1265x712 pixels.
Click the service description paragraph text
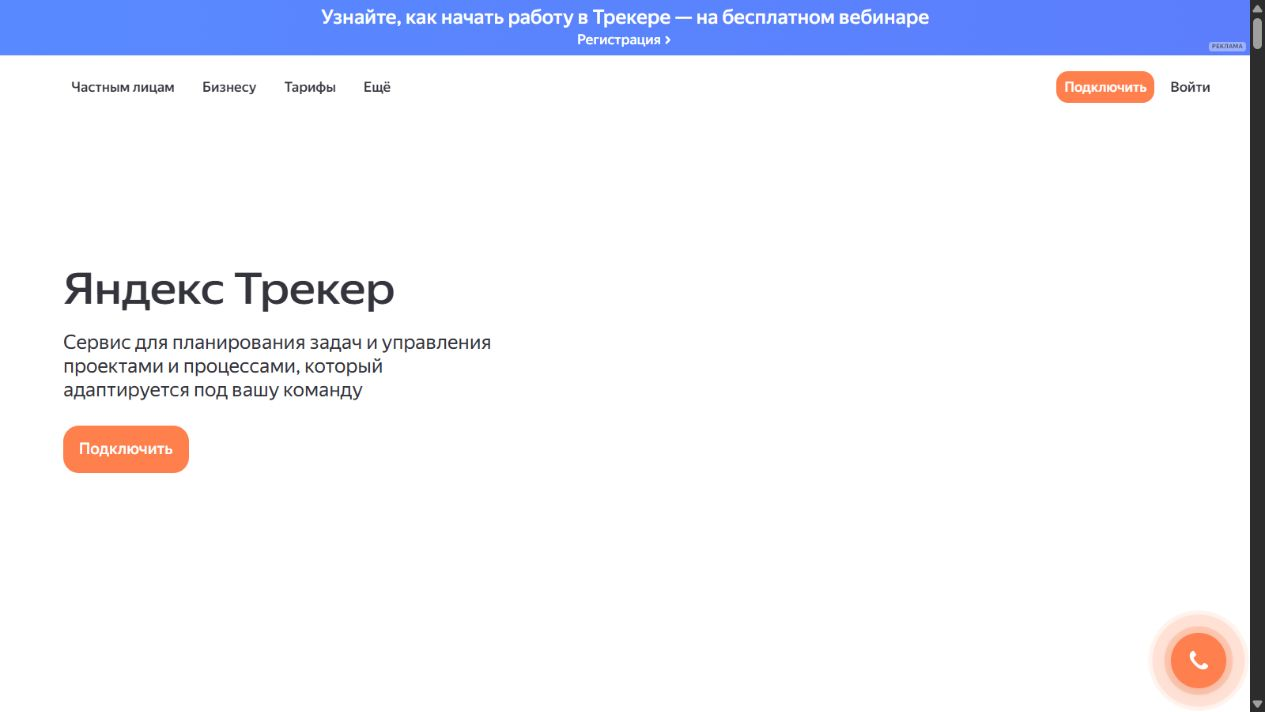tap(277, 366)
